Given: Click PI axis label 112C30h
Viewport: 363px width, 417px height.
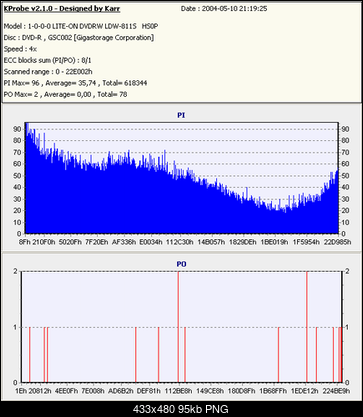Looking at the screenshot, I should pyautogui.click(x=180, y=242).
